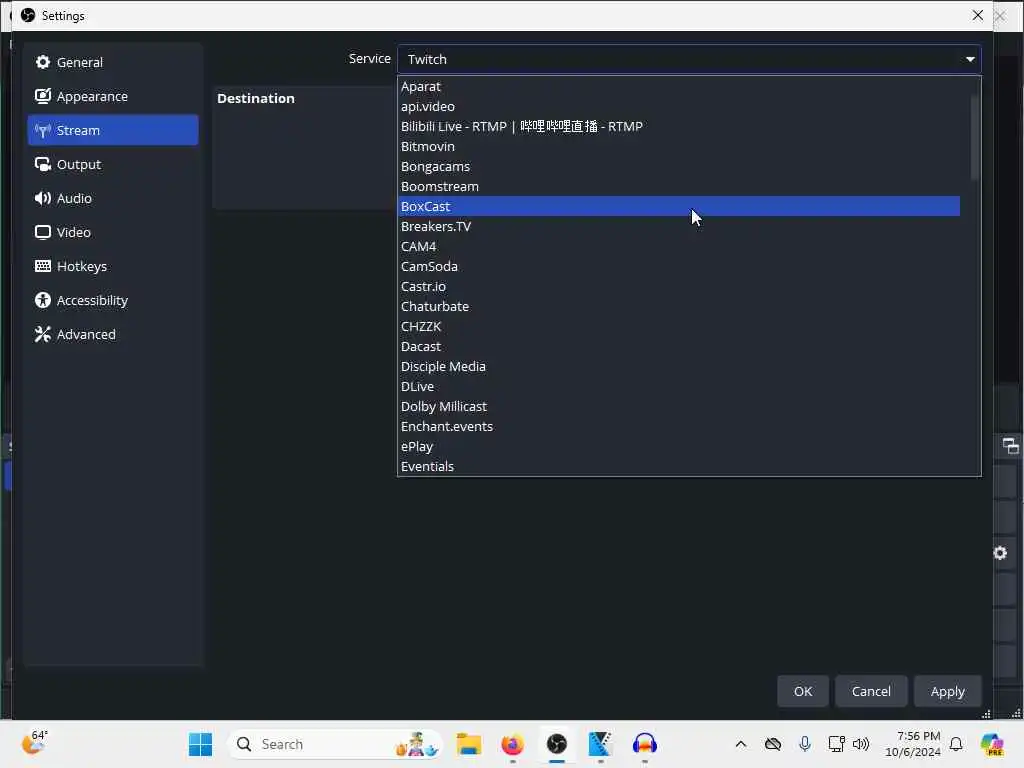Open network status tray icon
This screenshot has height=768, width=1024.
[837, 744]
